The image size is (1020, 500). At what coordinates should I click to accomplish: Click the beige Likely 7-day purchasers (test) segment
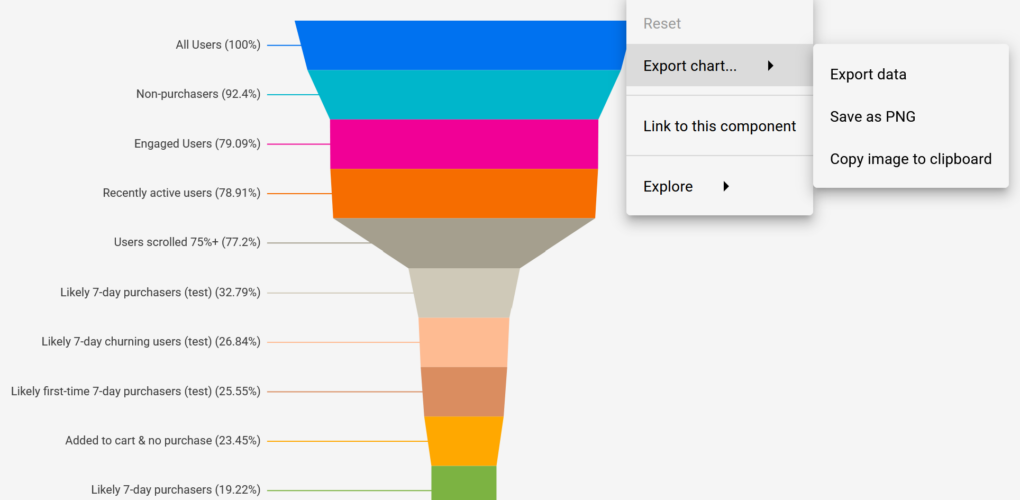click(x=464, y=292)
